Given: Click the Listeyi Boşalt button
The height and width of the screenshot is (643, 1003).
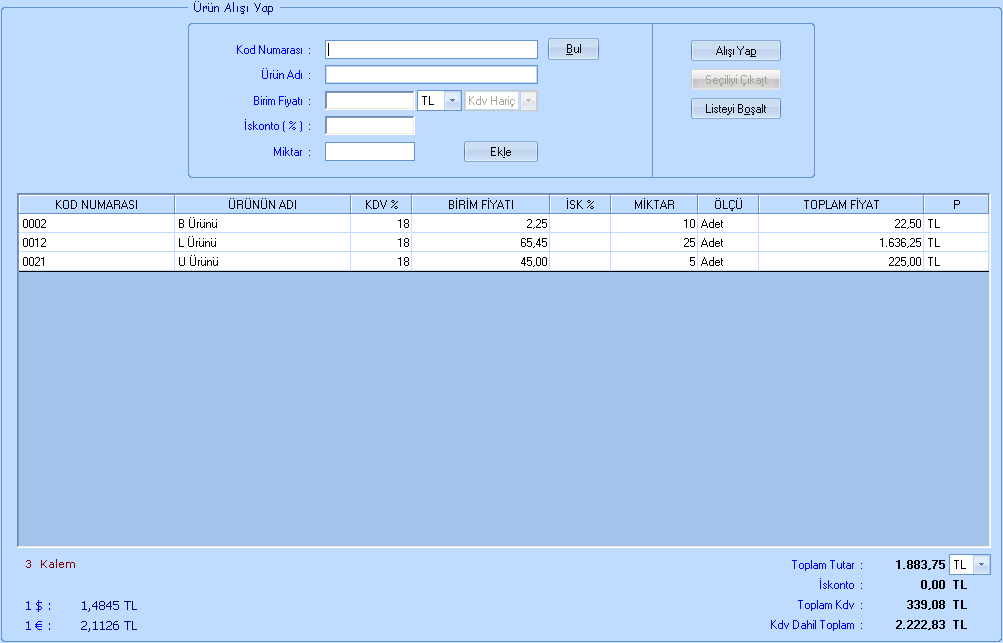Looking at the screenshot, I should tap(735, 109).
